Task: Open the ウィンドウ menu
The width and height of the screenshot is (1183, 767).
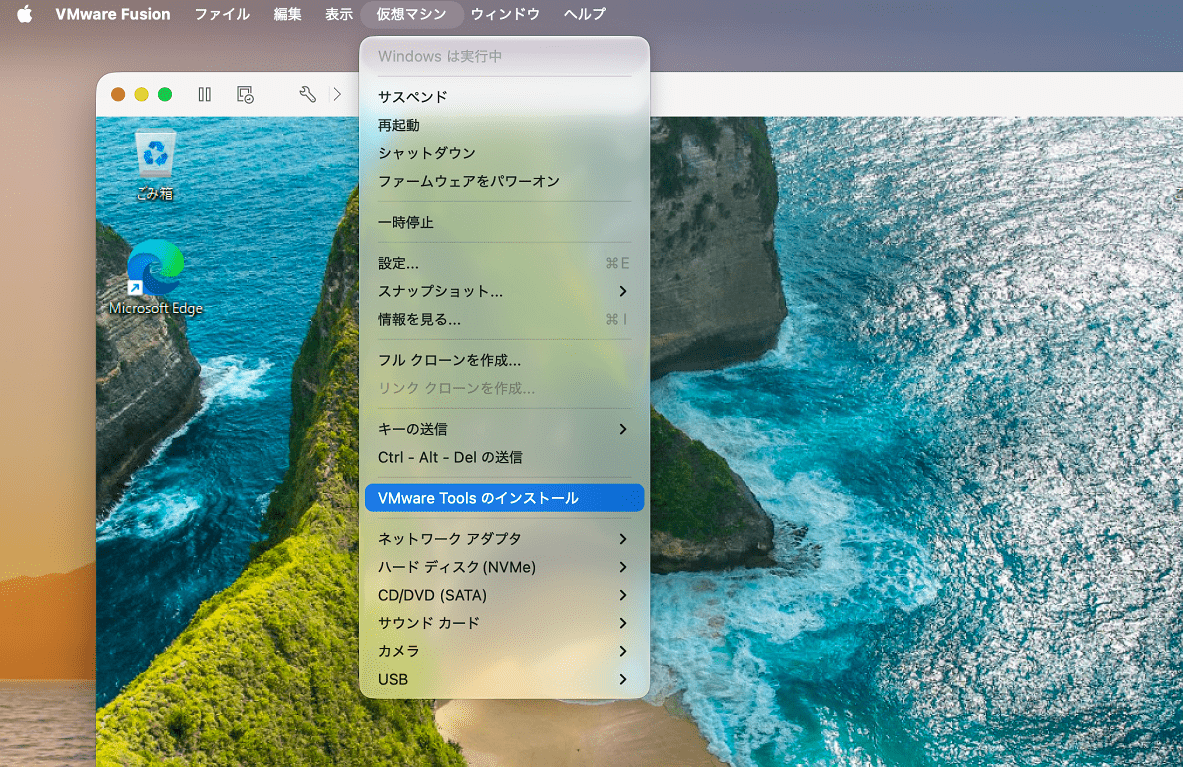Action: tap(505, 14)
